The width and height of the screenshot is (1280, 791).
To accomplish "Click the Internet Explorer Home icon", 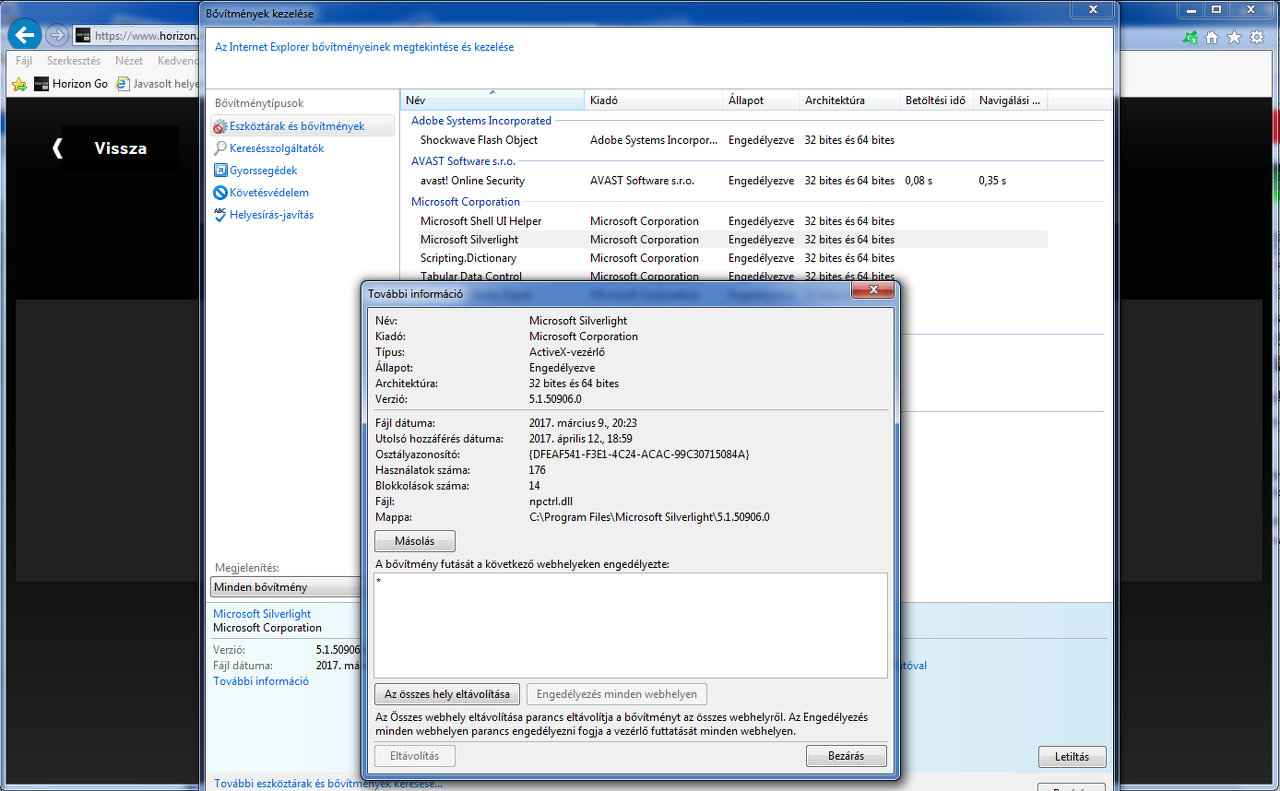I will (1212, 37).
